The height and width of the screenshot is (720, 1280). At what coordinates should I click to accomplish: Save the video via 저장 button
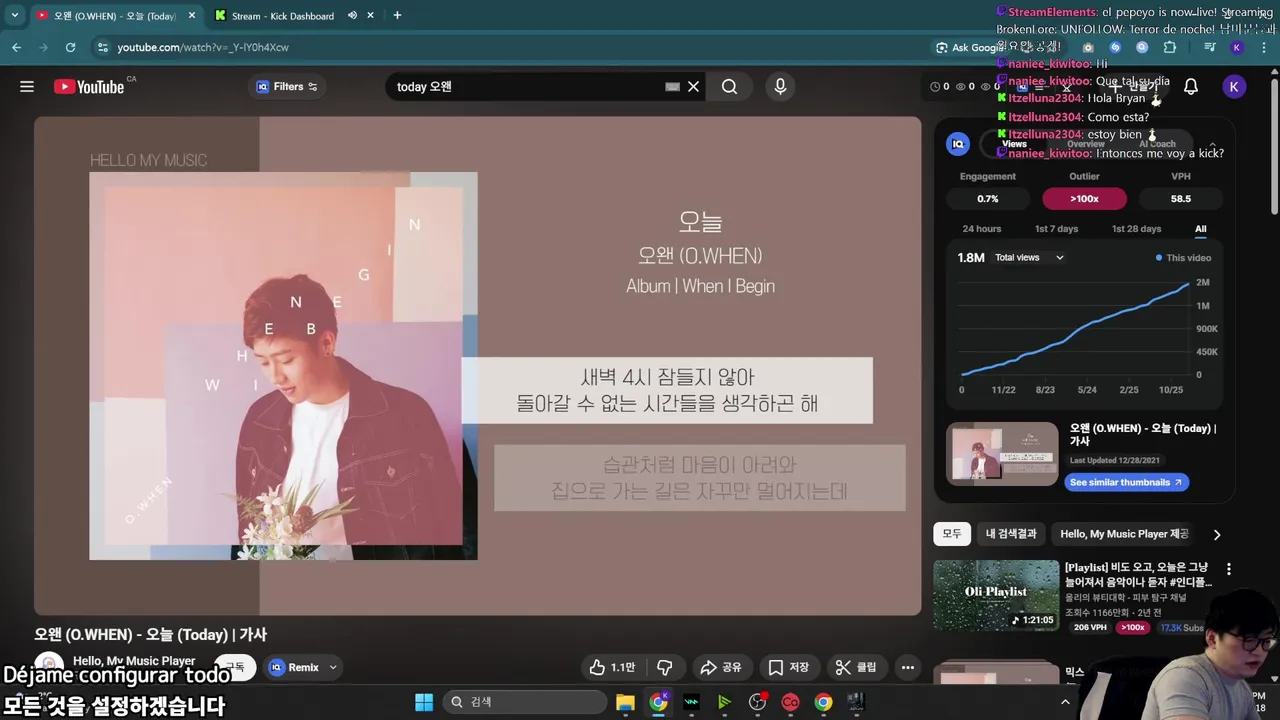[788, 667]
